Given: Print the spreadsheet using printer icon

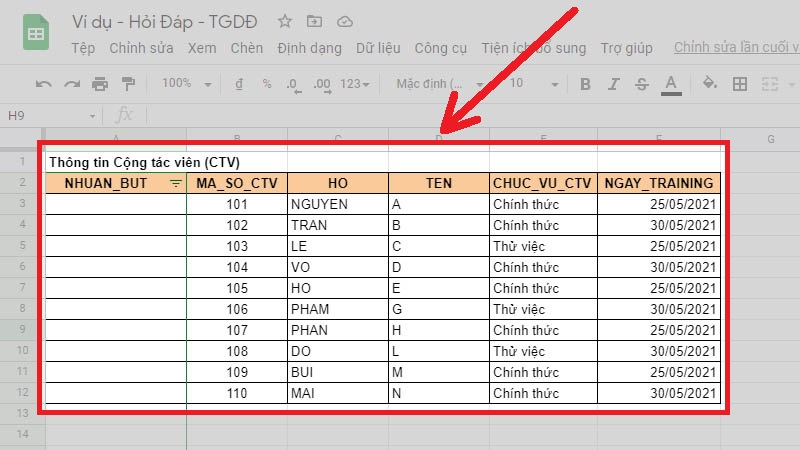Looking at the screenshot, I should tap(100, 84).
